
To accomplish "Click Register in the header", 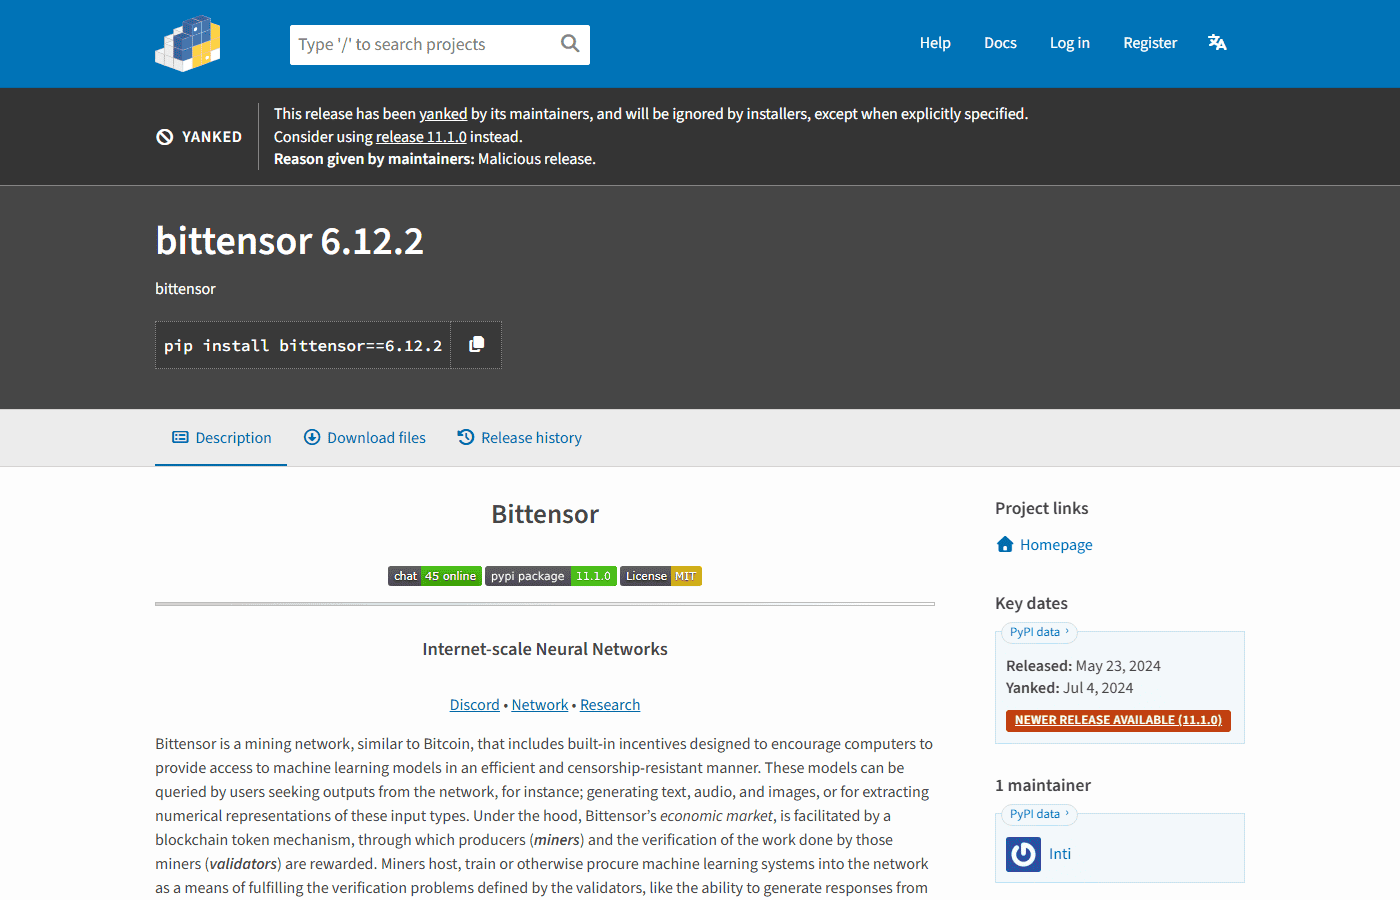I will pos(1150,43).
